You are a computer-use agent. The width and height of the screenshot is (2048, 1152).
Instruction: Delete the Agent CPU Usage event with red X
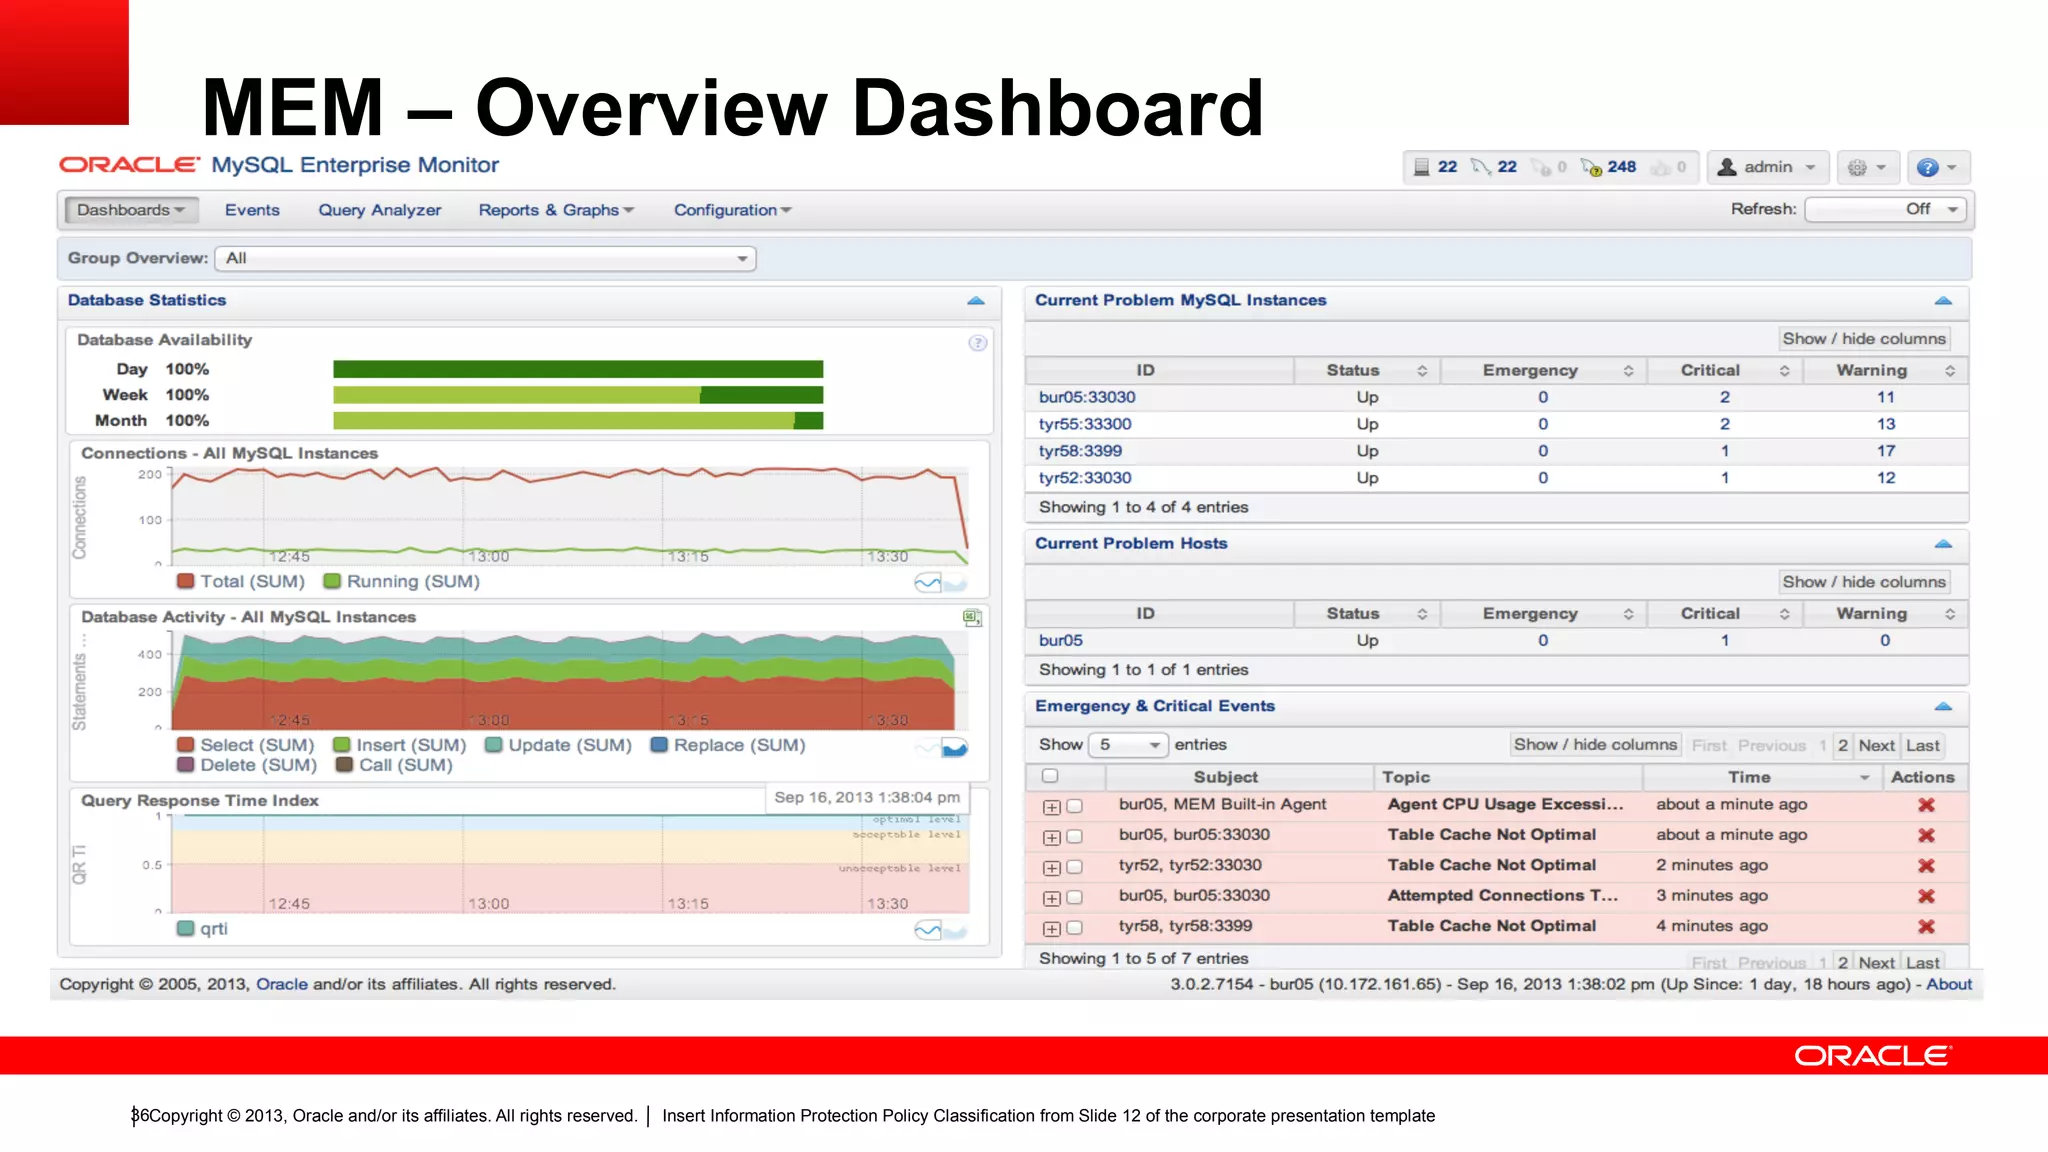1926,805
